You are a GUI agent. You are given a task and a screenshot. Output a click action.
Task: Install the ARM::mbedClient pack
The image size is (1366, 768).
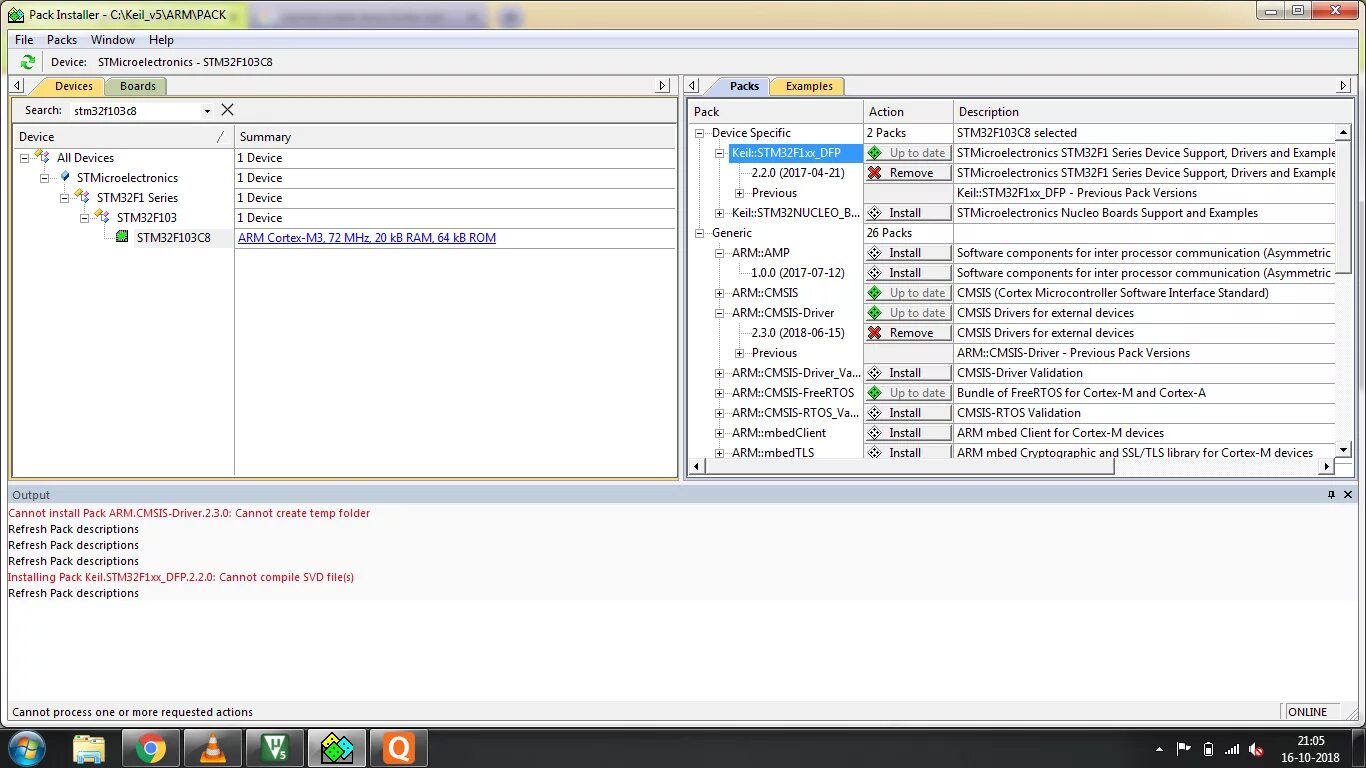908,433
